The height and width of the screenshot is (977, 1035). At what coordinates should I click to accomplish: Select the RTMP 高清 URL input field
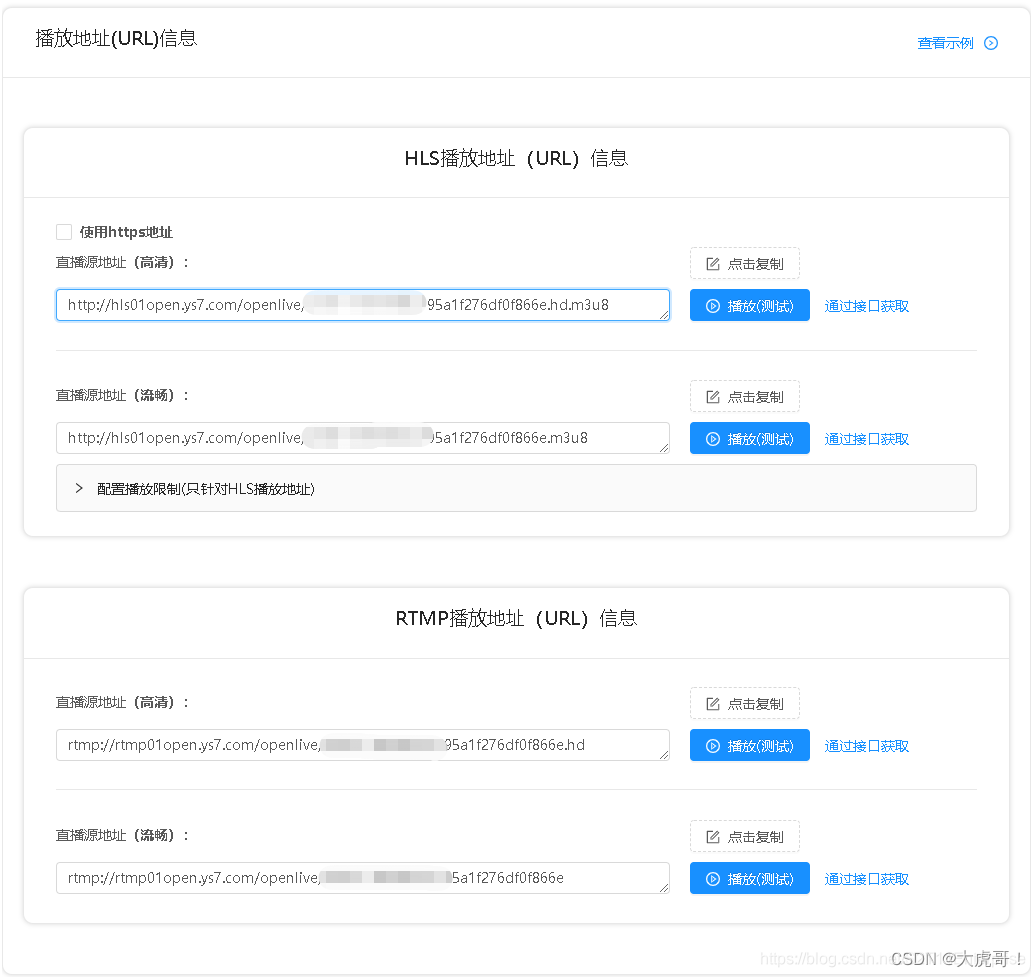click(x=363, y=745)
